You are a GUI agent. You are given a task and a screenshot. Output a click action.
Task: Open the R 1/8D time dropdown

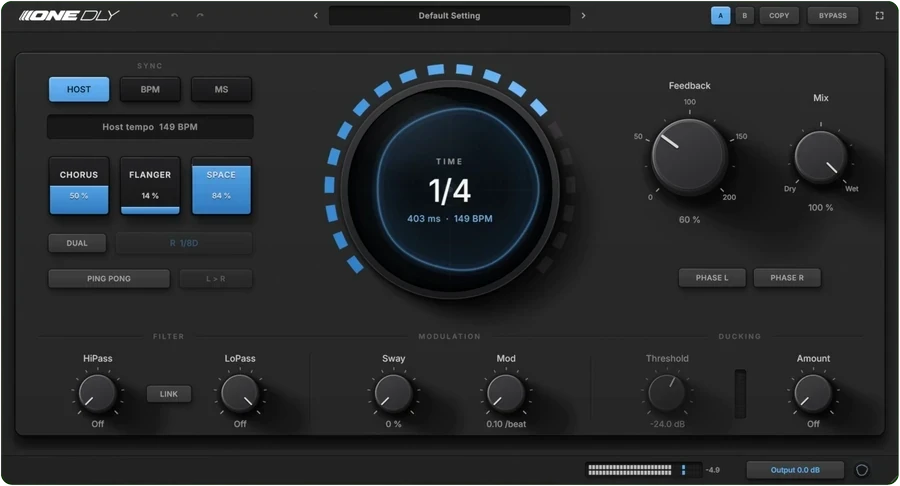coord(184,243)
